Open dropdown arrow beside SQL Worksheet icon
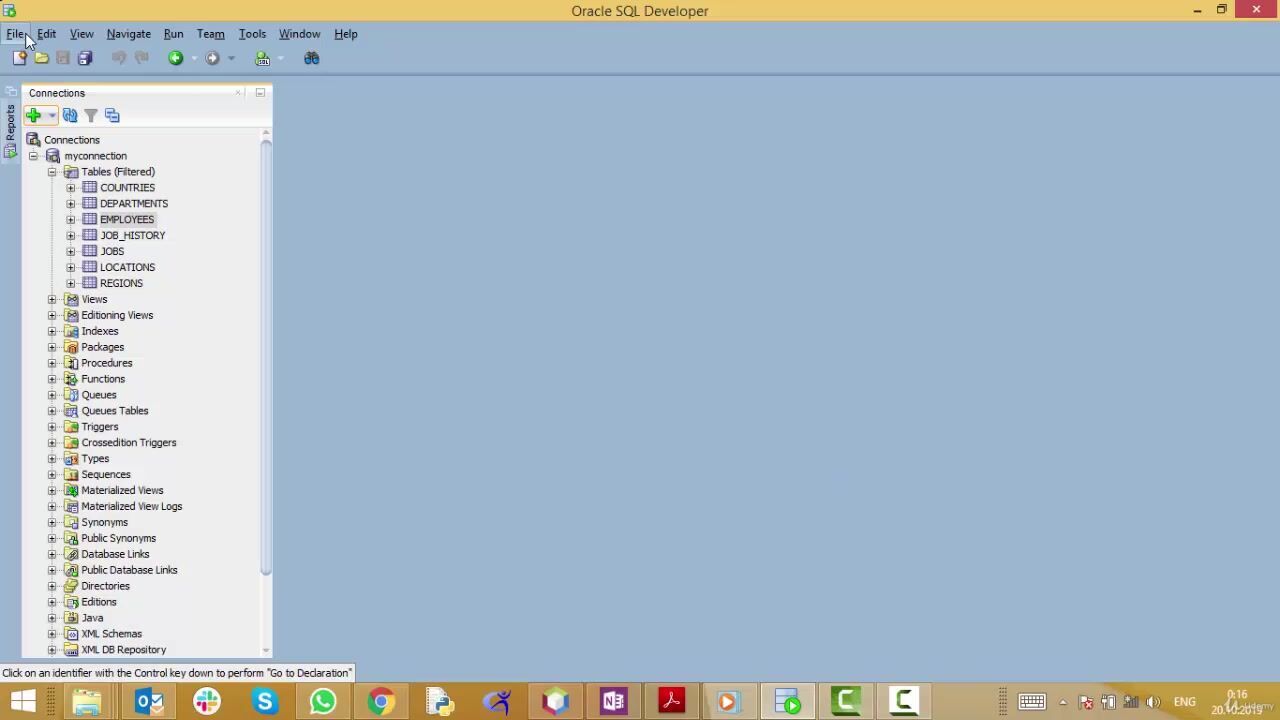 point(281,58)
